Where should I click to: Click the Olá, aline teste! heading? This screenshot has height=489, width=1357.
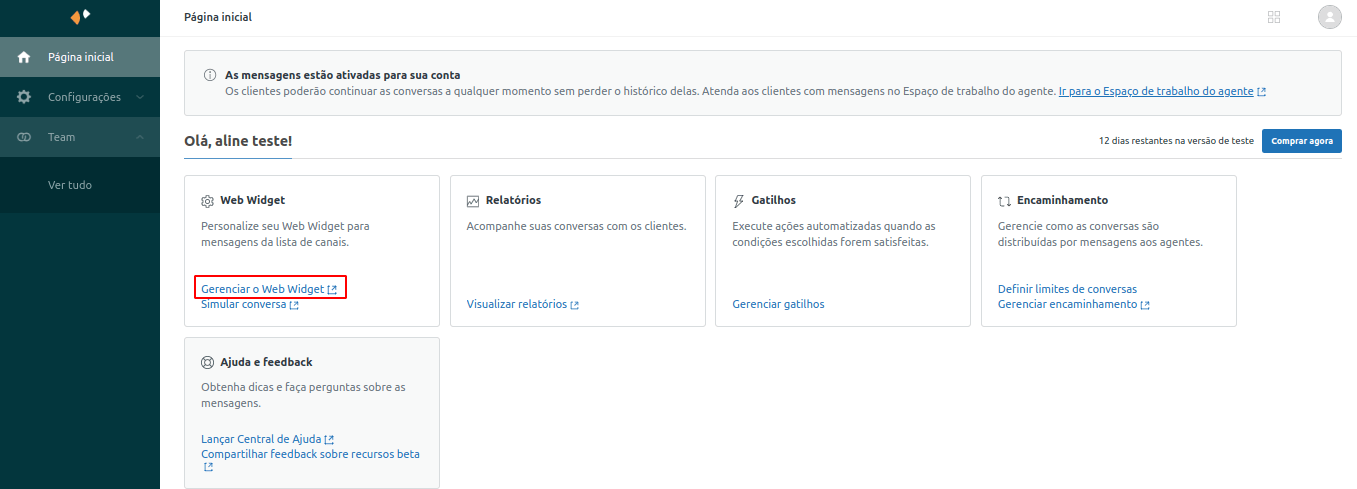(x=238, y=141)
